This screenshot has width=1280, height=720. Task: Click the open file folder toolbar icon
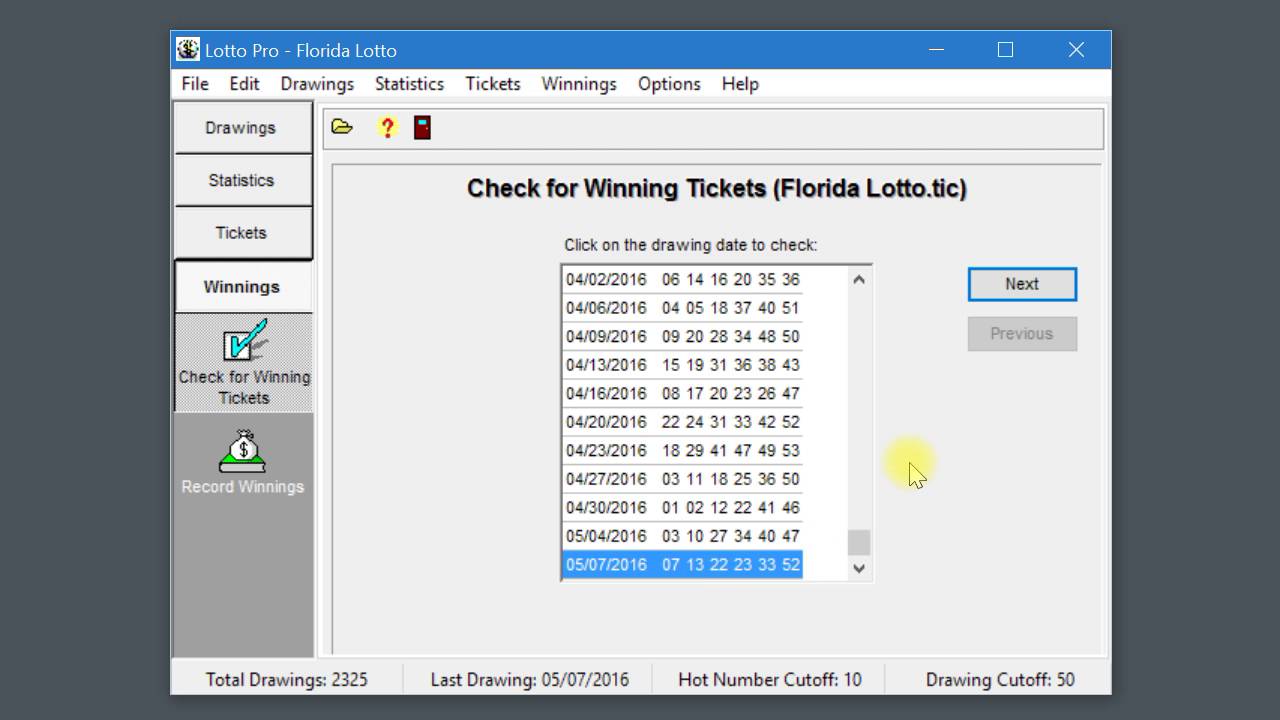pos(342,127)
